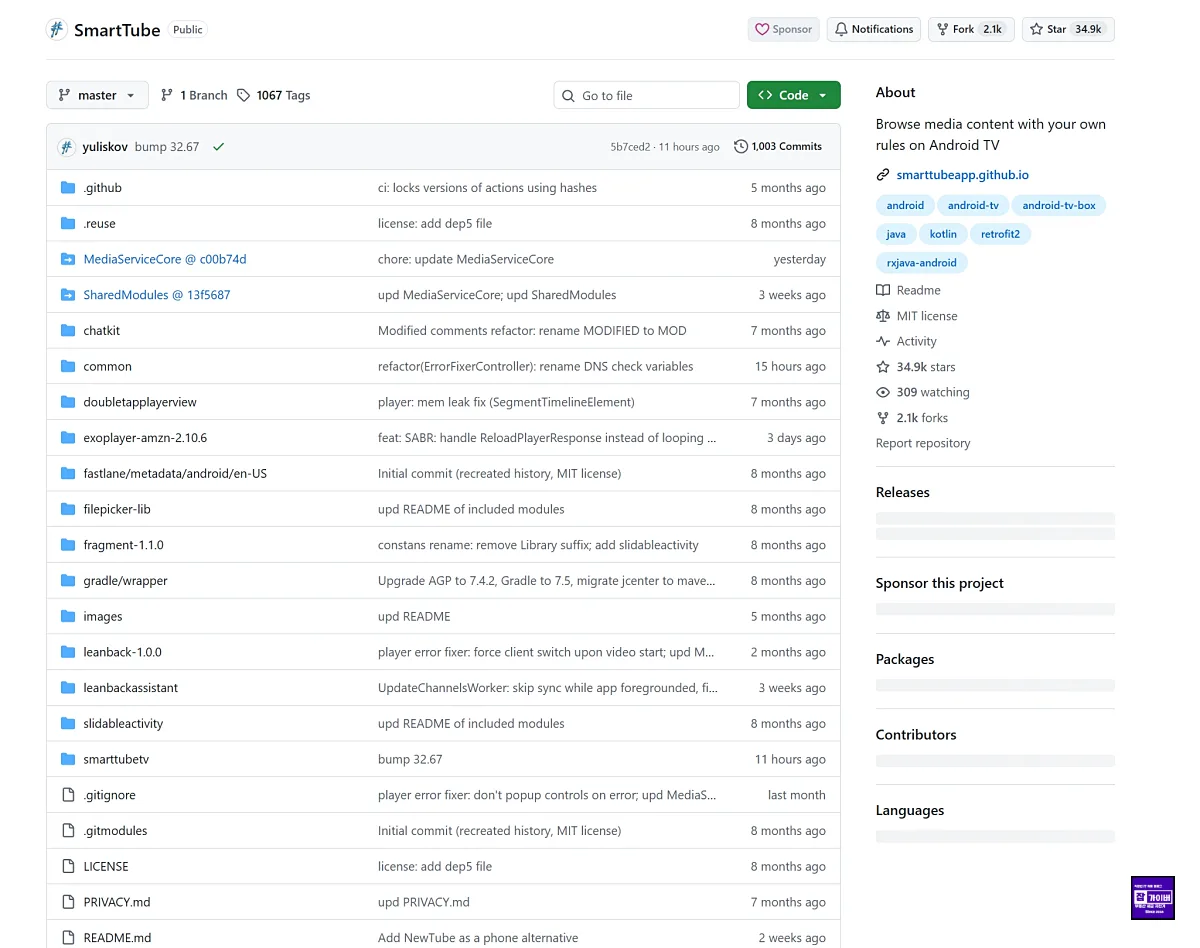Viewport: 1200px width, 948px height.
Task: Click the 5b7ced2 commit hash
Action: click(630, 147)
